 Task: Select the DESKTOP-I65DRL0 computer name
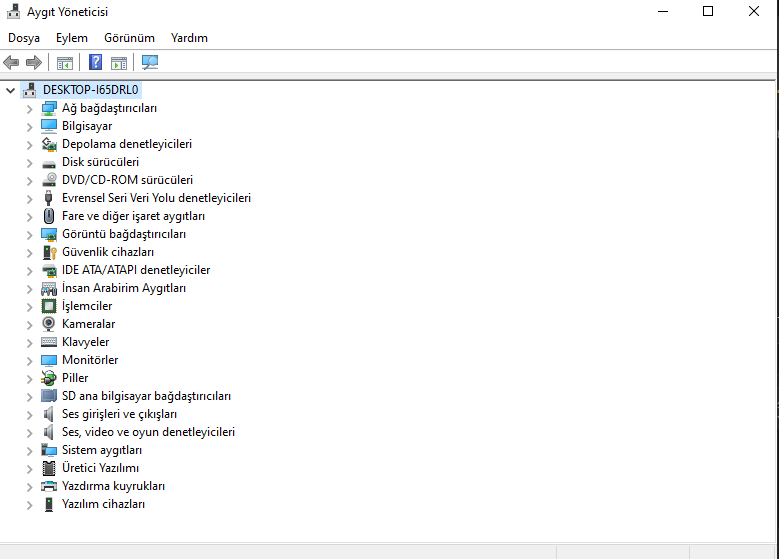tap(90, 90)
